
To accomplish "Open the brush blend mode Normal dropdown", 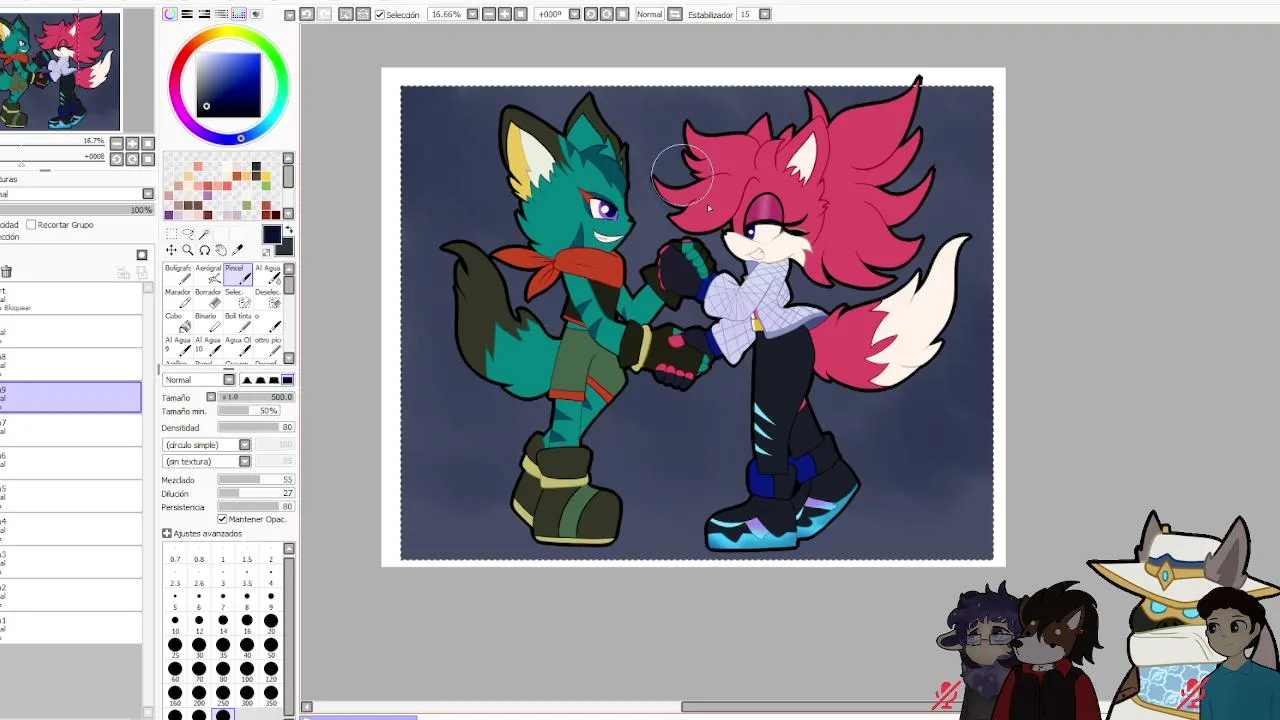I will click(x=229, y=380).
